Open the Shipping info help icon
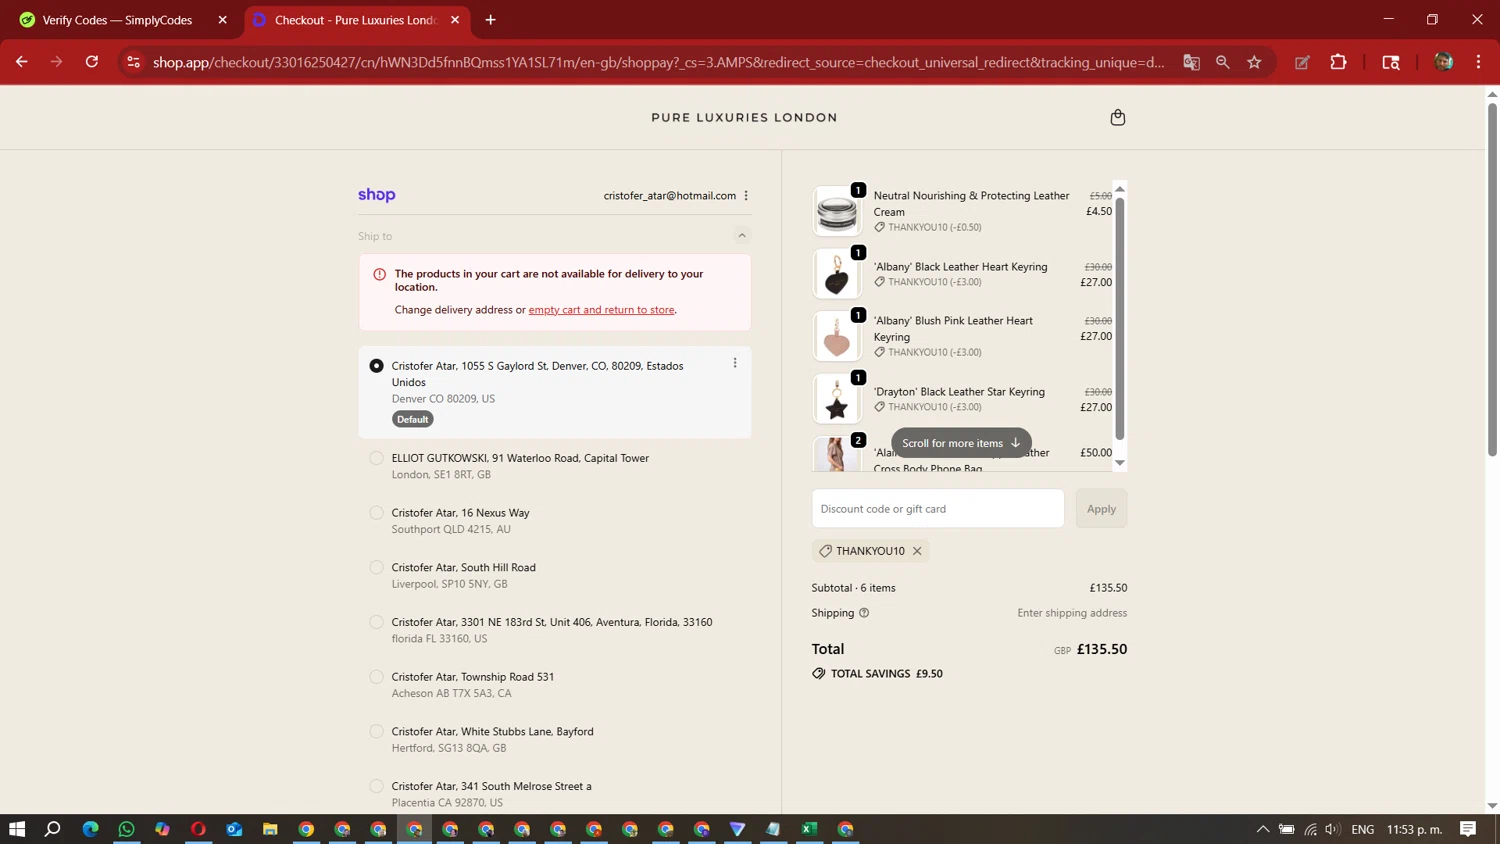Viewport: 1500px width, 844px height. (x=864, y=613)
